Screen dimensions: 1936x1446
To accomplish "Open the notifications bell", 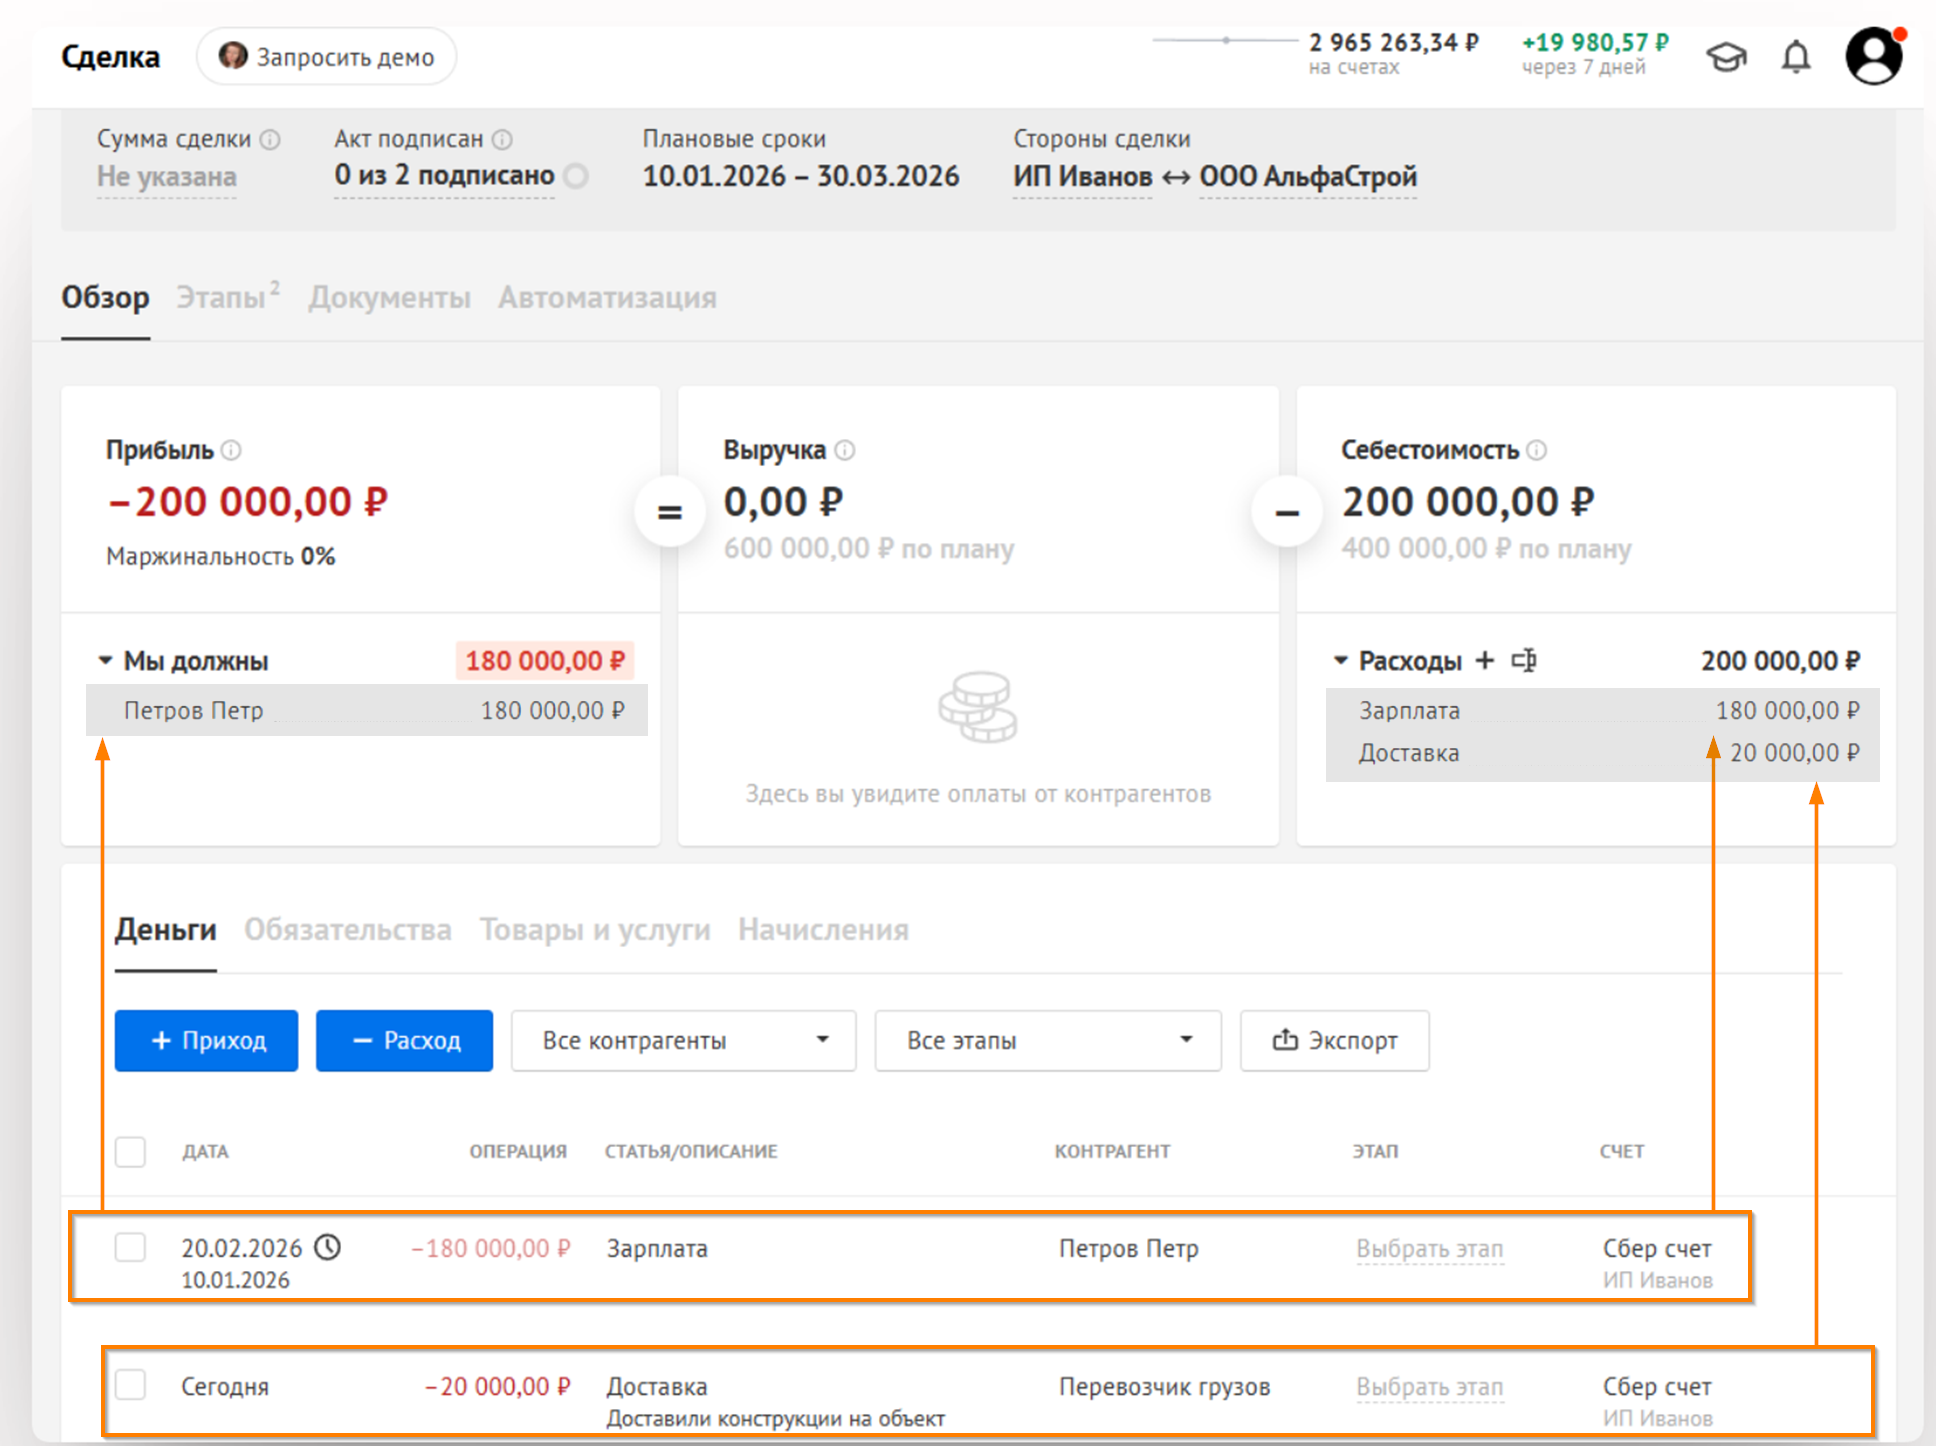I will [1796, 57].
